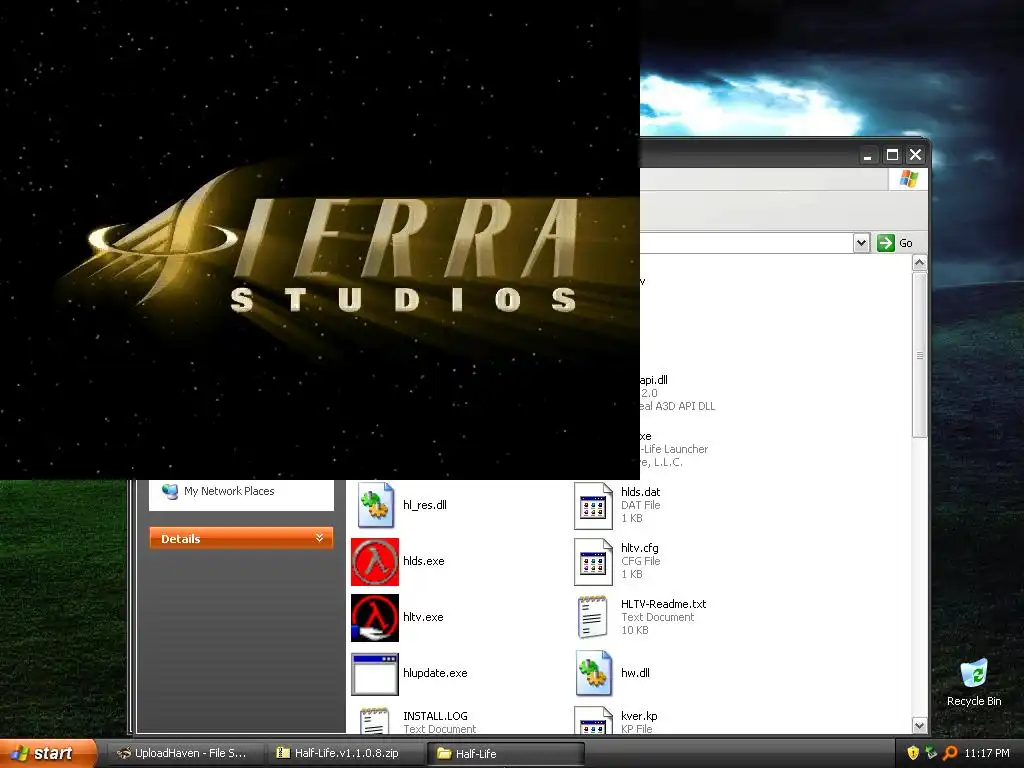Click the Details panel header
The height and width of the screenshot is (768, 1024).
pyautogui.click(x=241, y=538)
